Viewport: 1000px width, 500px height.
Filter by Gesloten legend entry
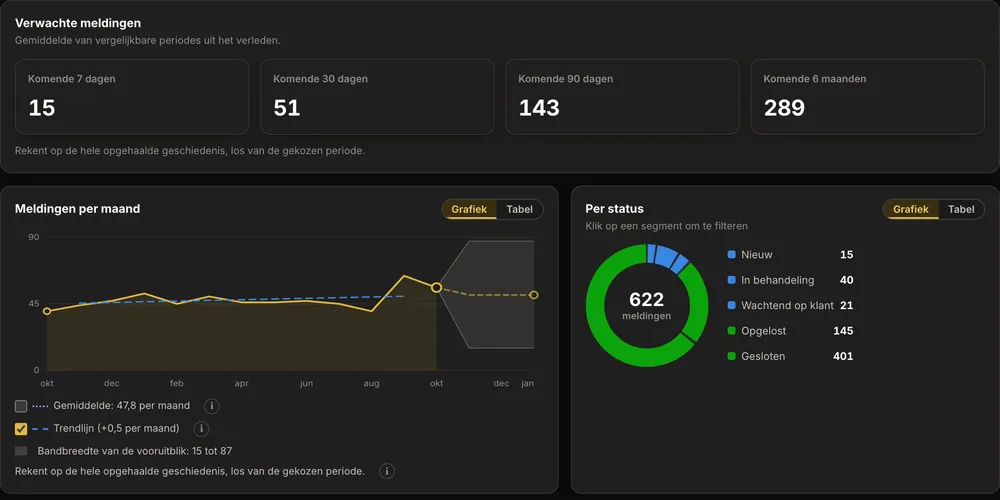tap(790, 357)
